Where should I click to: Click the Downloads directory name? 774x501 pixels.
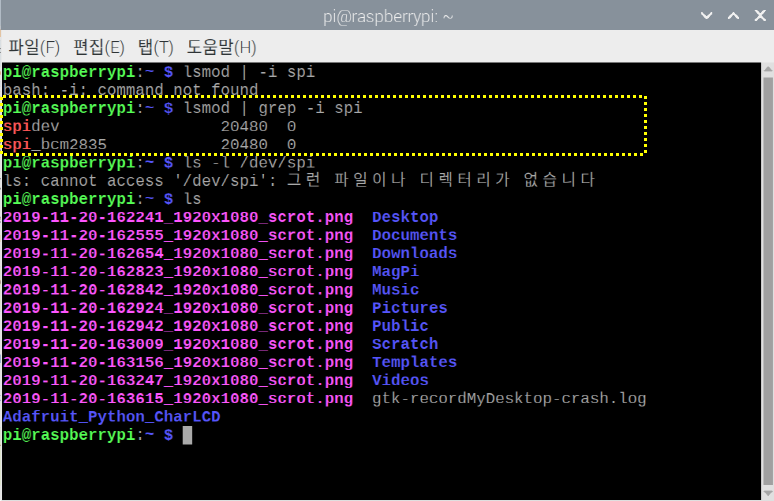[414, 253]
